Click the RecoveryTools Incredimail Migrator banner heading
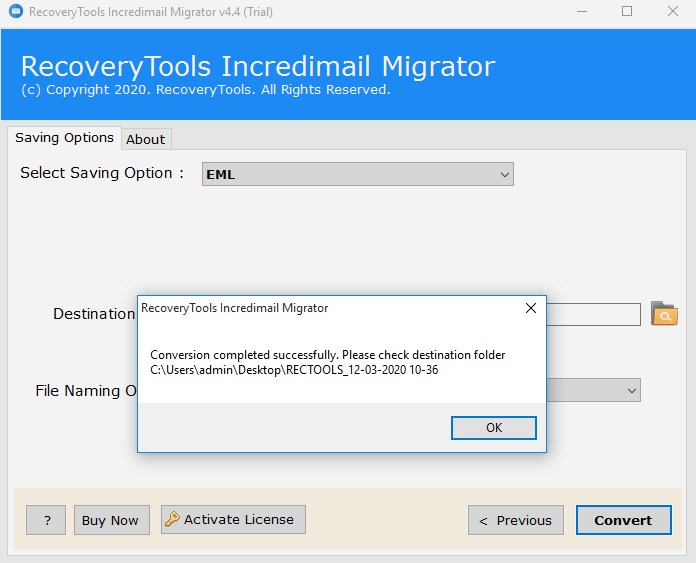This screenshot has height=563, width=696. pyautogui.click(x=258, y=67)
